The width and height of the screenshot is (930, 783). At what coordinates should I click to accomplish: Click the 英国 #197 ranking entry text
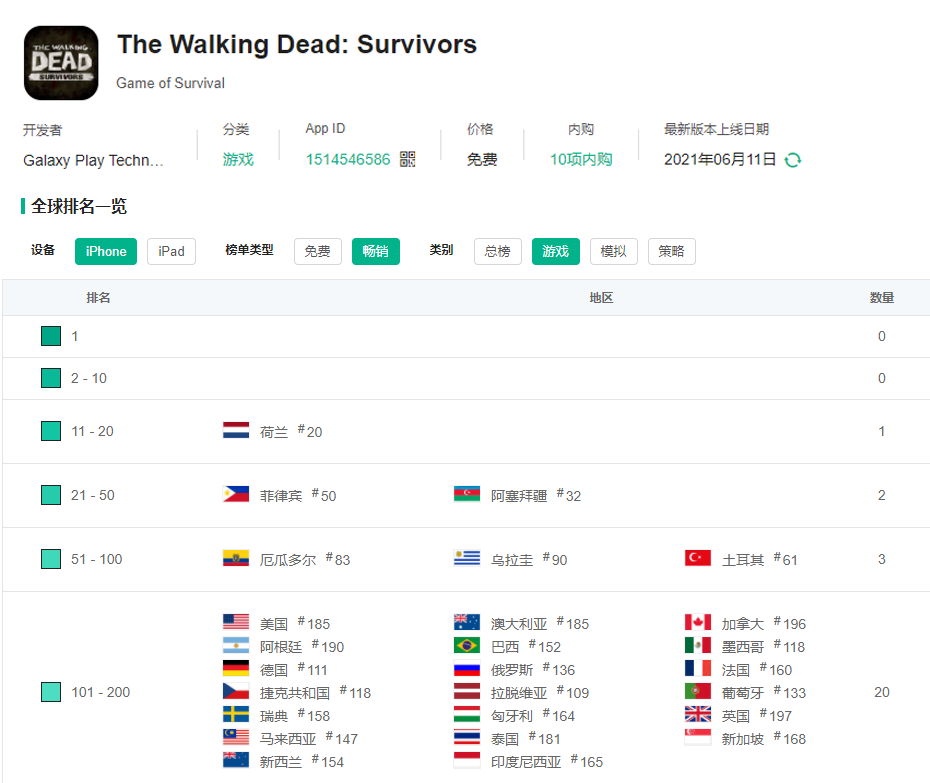tap(757, 716)
